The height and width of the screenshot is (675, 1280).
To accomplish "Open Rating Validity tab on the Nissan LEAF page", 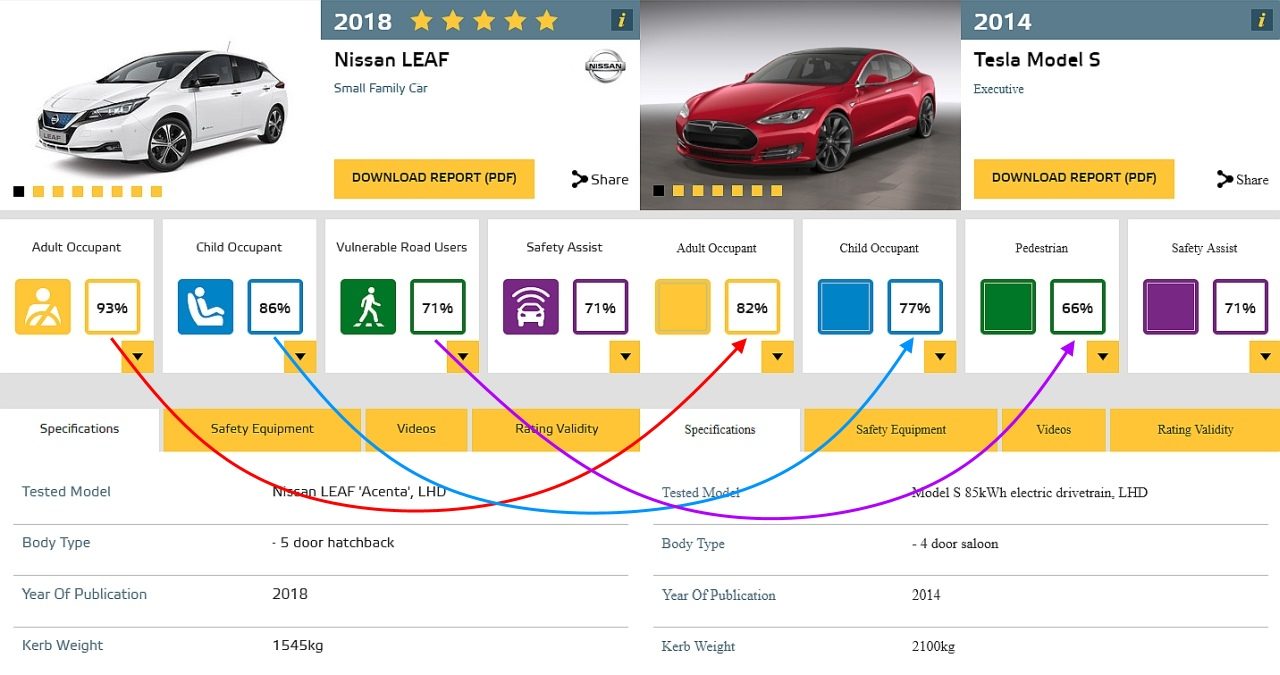I will pos(556,429).
